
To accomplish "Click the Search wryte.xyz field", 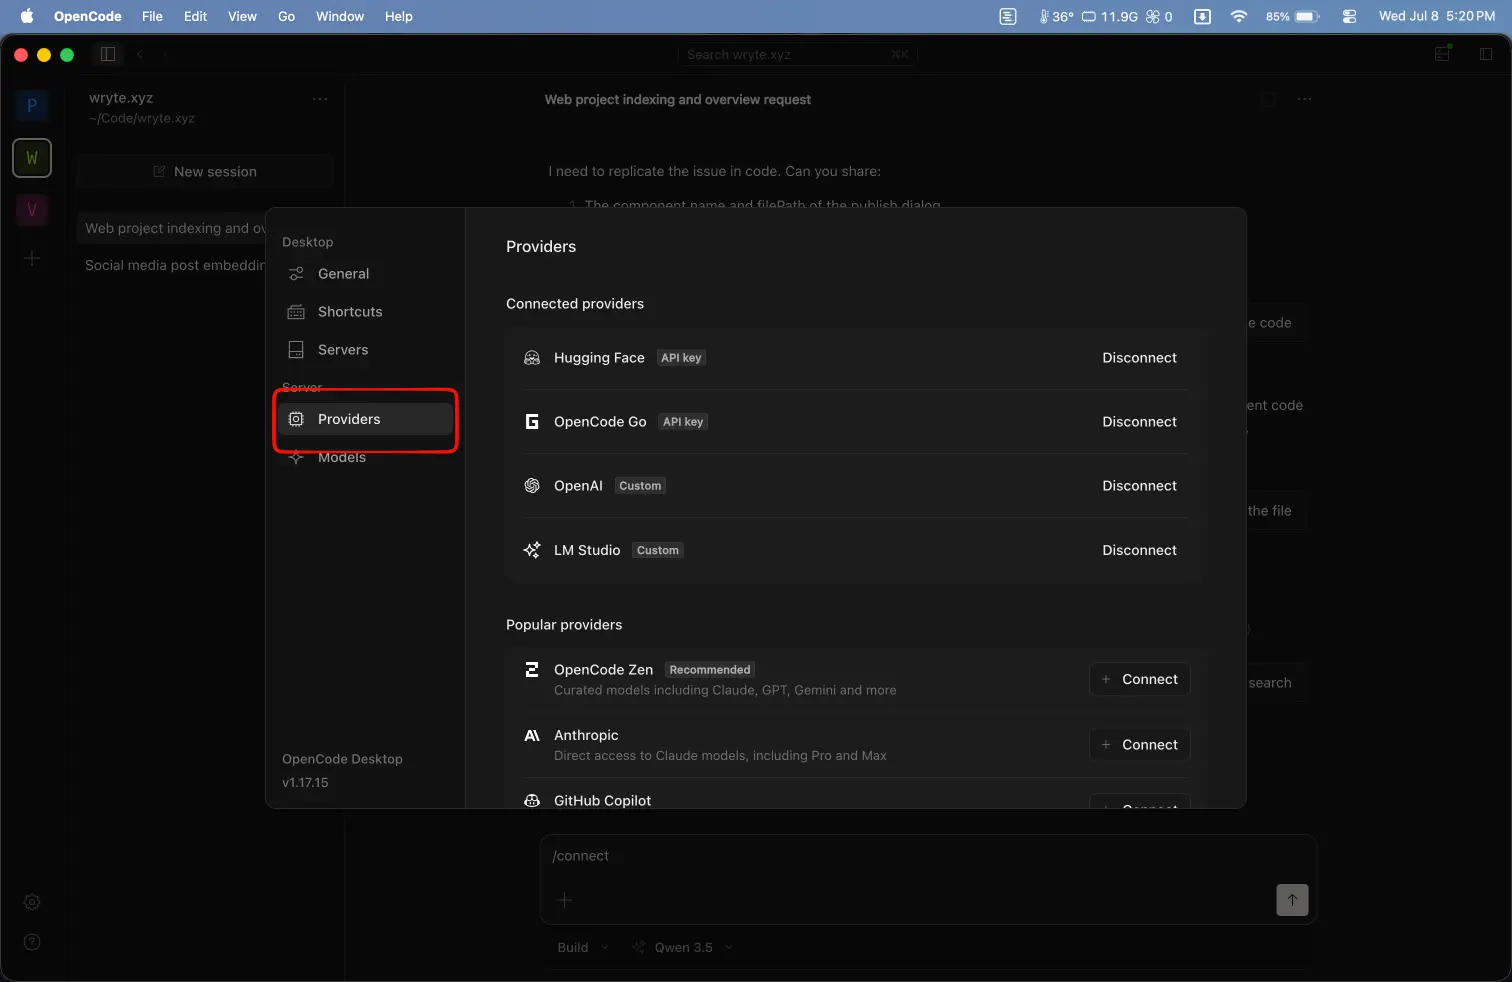I will click(x=797, y=54).
